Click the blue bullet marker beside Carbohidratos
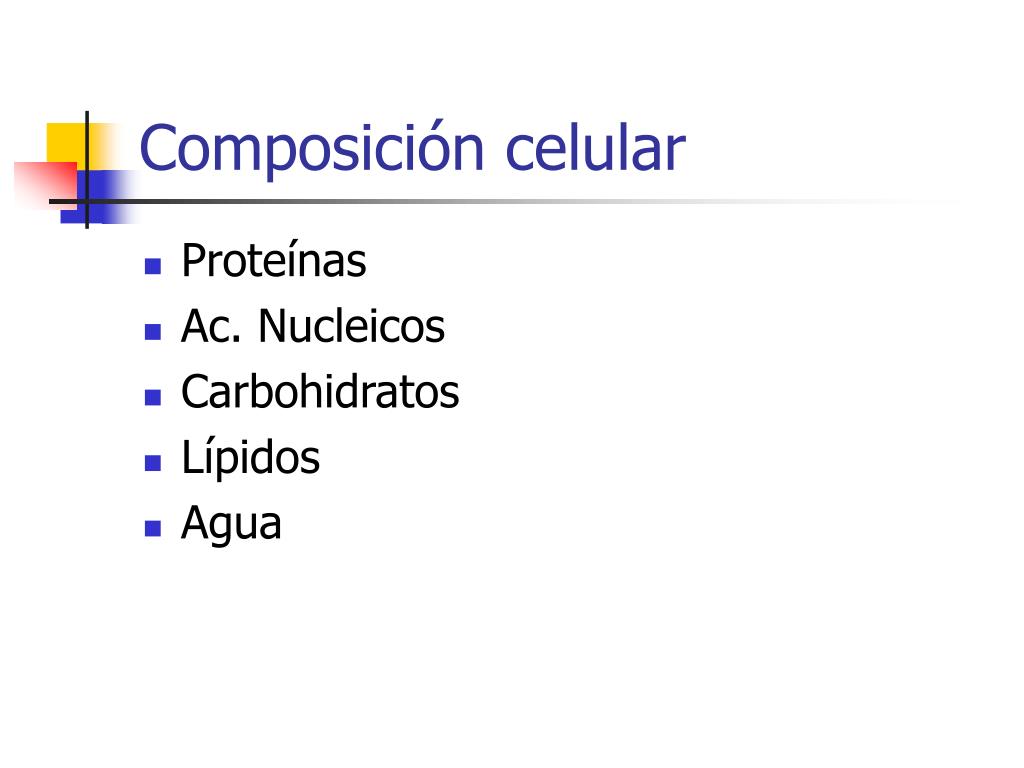Image resolution: width=1024 pixels, height=768 pixels. pyautogui.click(x=153, y=397)
